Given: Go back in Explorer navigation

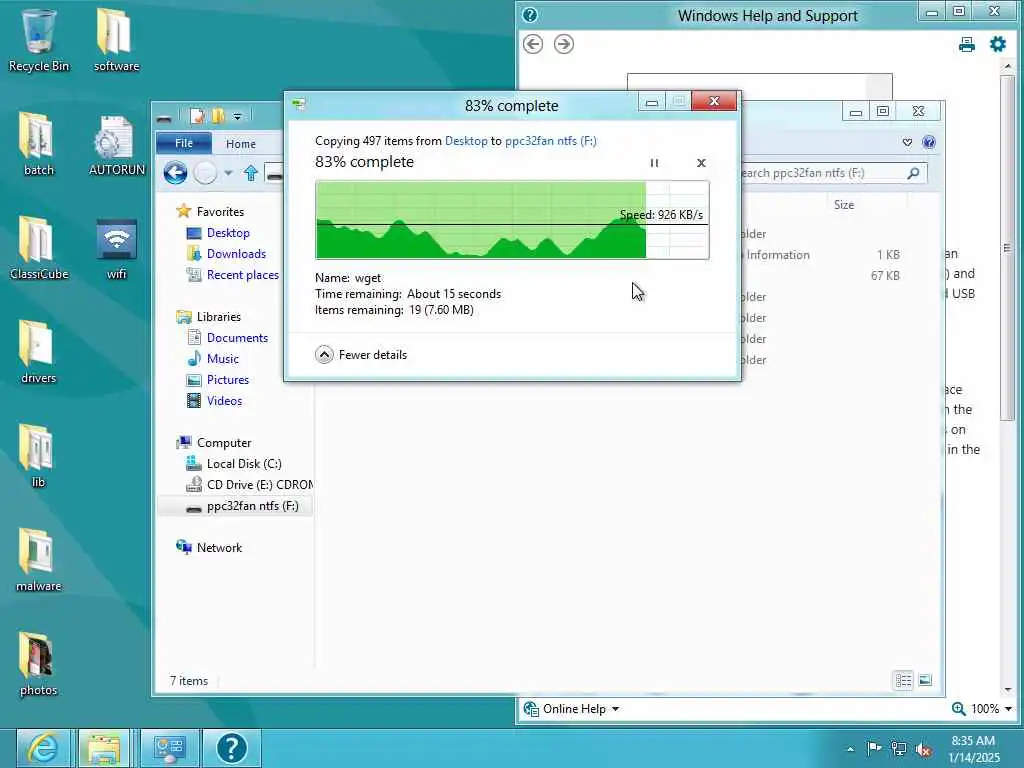Looking at the screenshot, I should pyautogui.click(x=175, y=173).
